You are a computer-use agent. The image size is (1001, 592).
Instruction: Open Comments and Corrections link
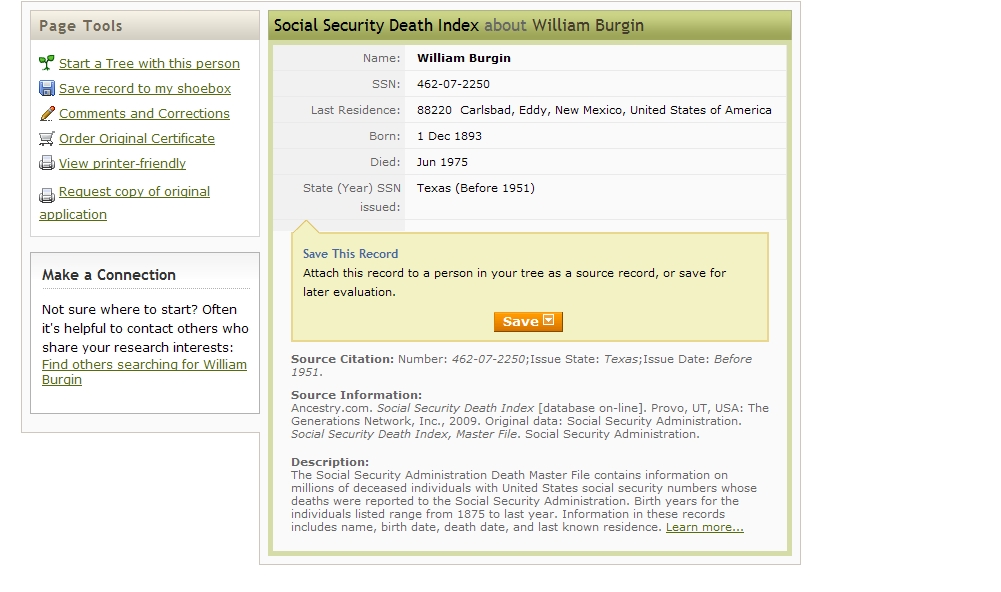click(144, 113)
